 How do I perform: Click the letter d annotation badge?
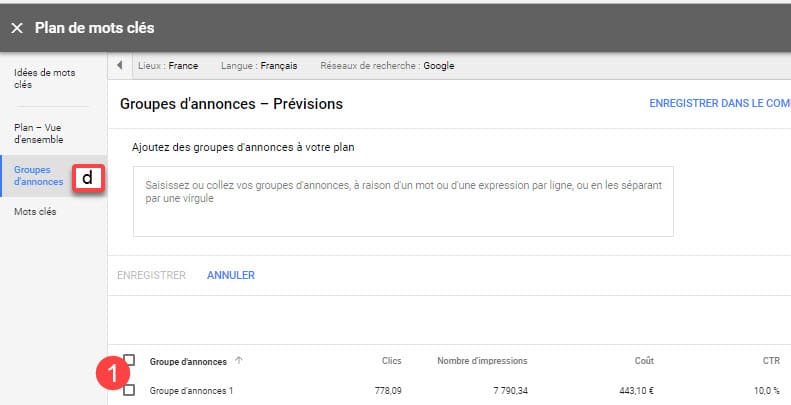tap(88, 178)
